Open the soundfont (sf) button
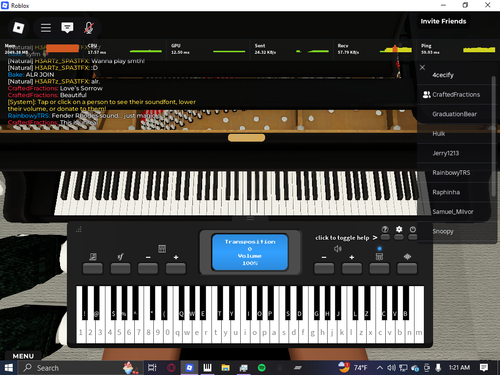 click(120, 268)
